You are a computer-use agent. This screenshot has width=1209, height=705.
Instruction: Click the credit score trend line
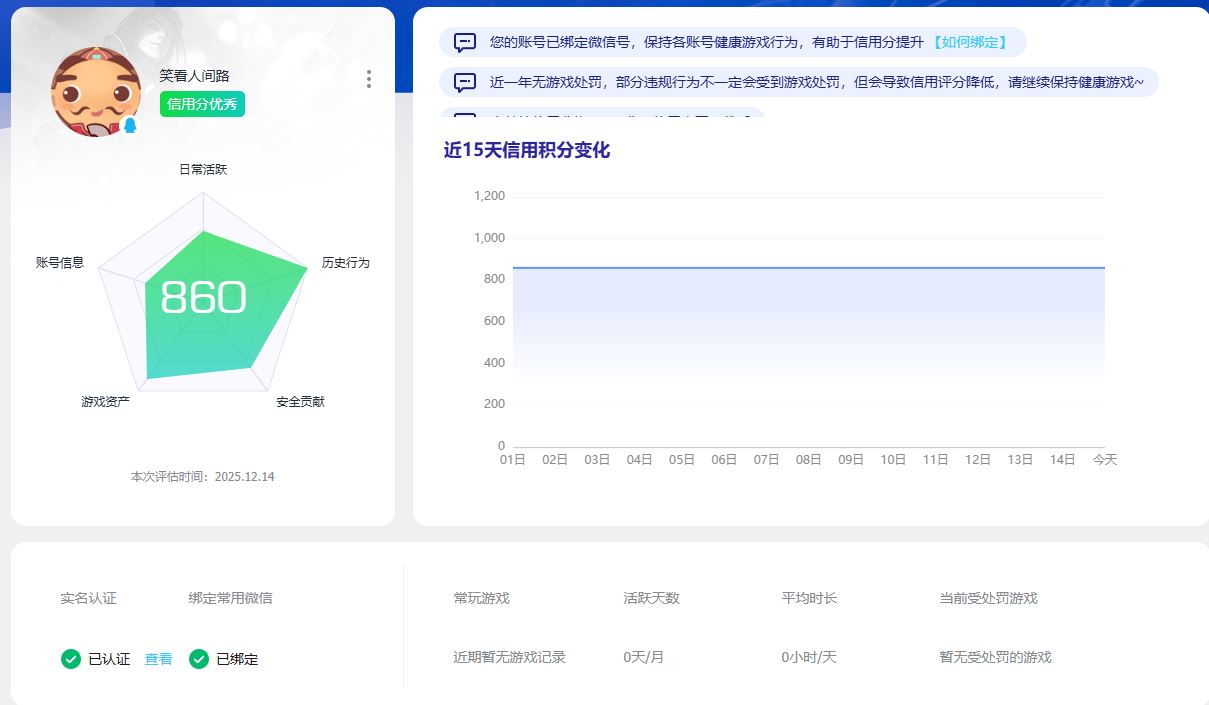[800, 267]
